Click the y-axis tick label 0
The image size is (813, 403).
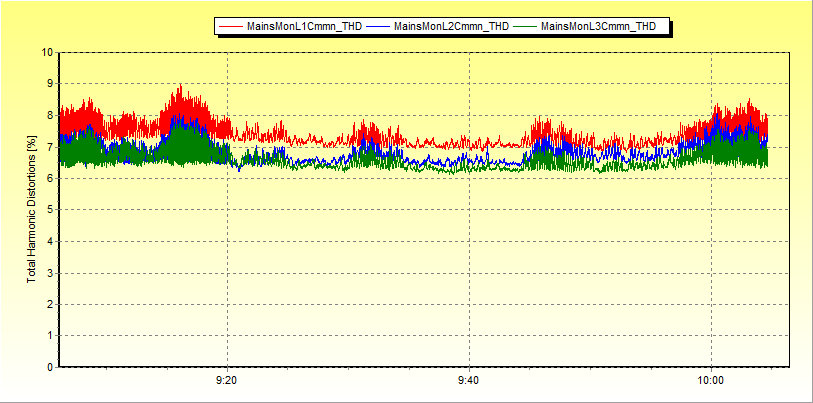point(50,367)
